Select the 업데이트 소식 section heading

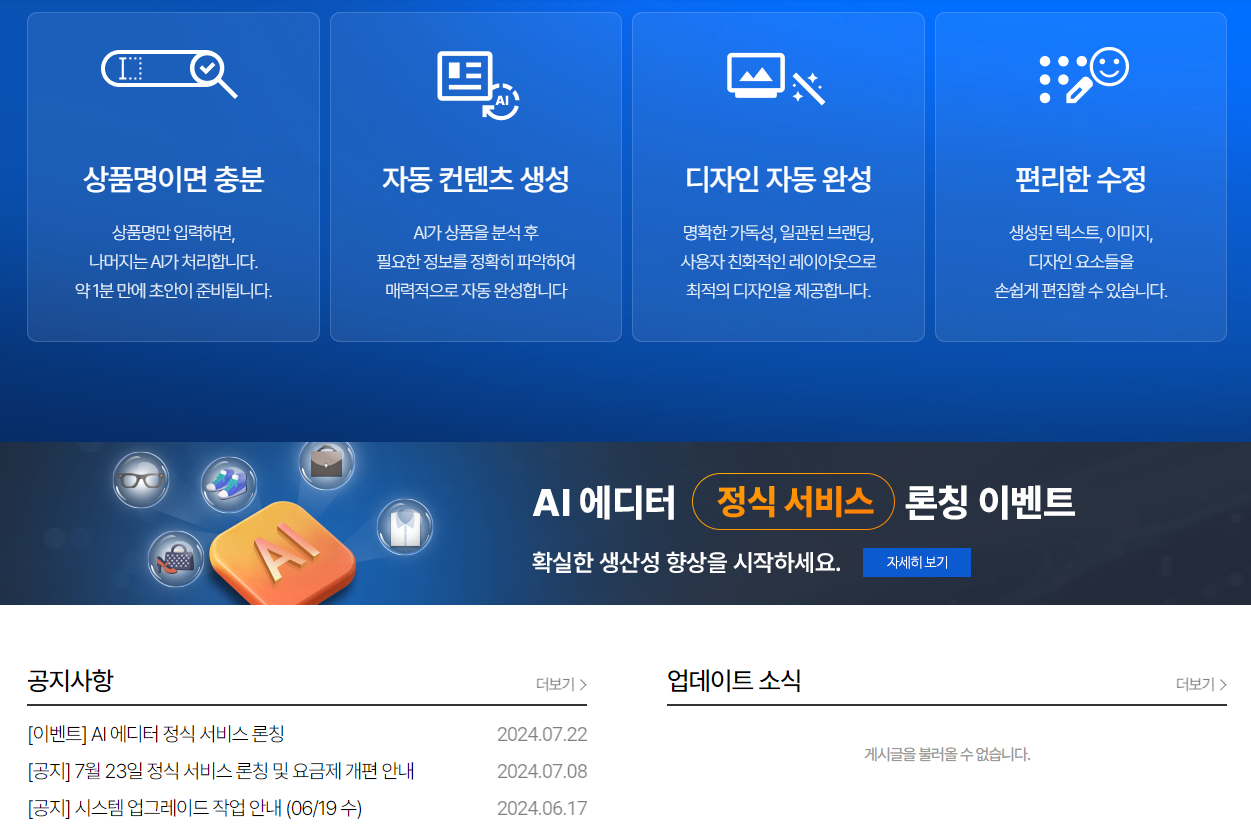coord(736,682)
